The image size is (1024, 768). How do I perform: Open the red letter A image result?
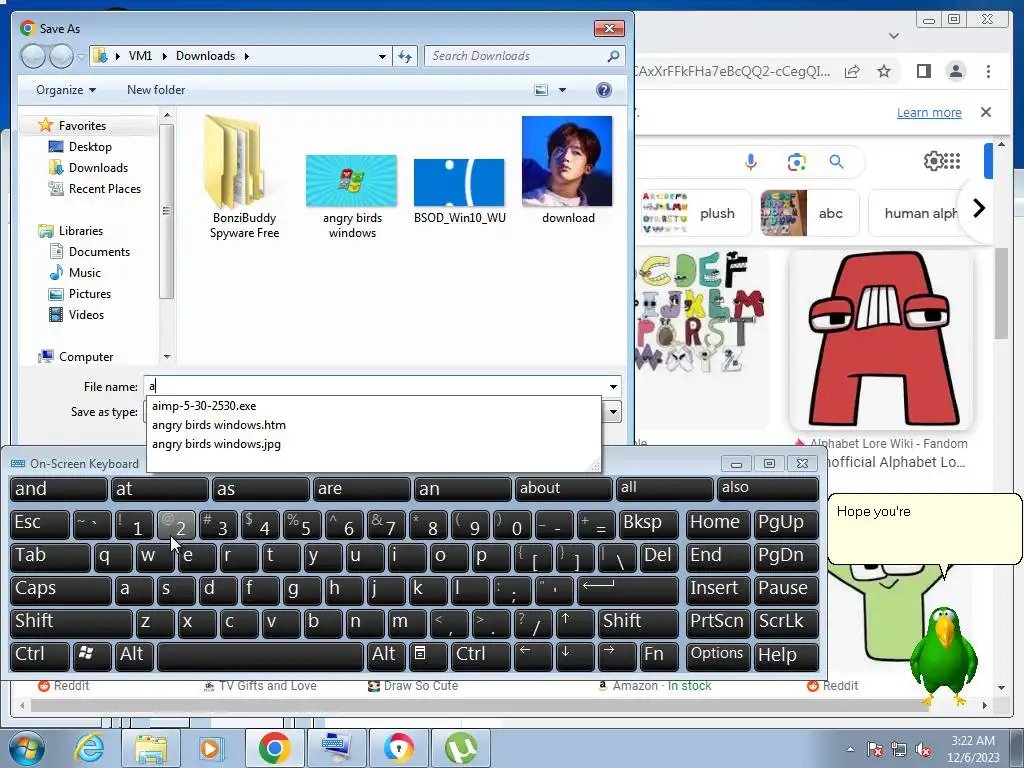(880, 340)
